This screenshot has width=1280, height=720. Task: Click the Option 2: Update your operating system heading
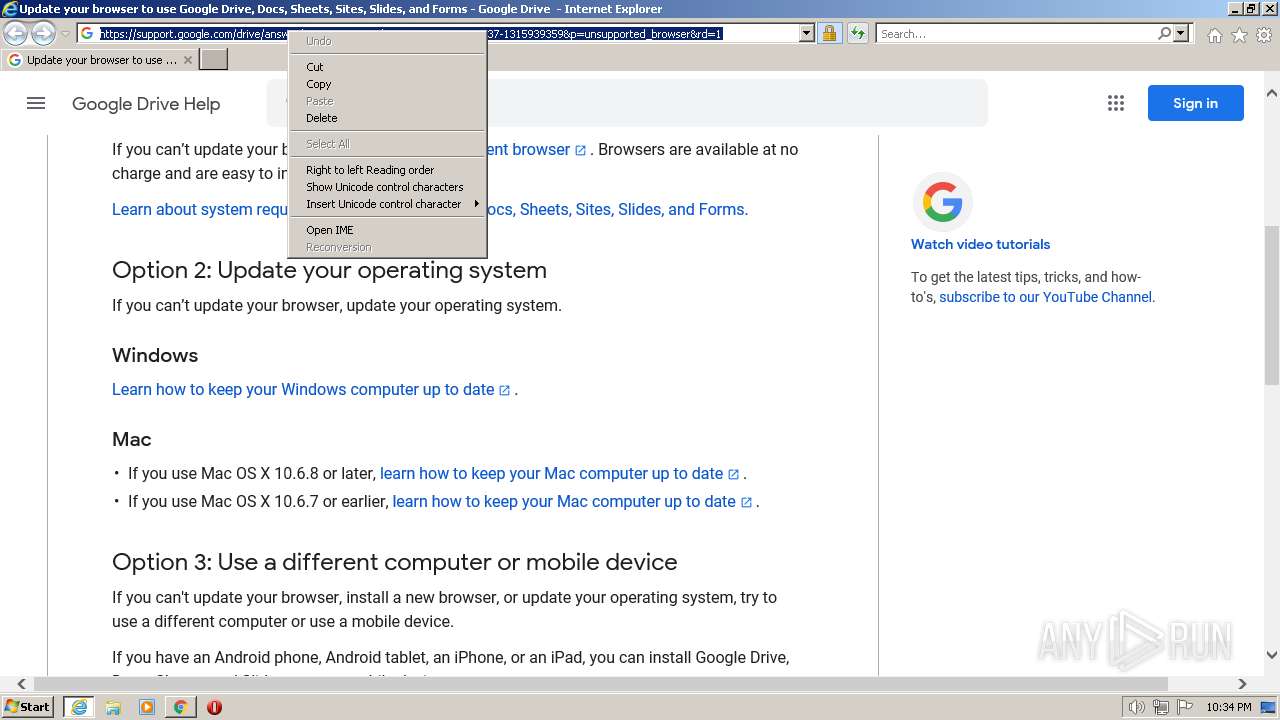point(329,270)
